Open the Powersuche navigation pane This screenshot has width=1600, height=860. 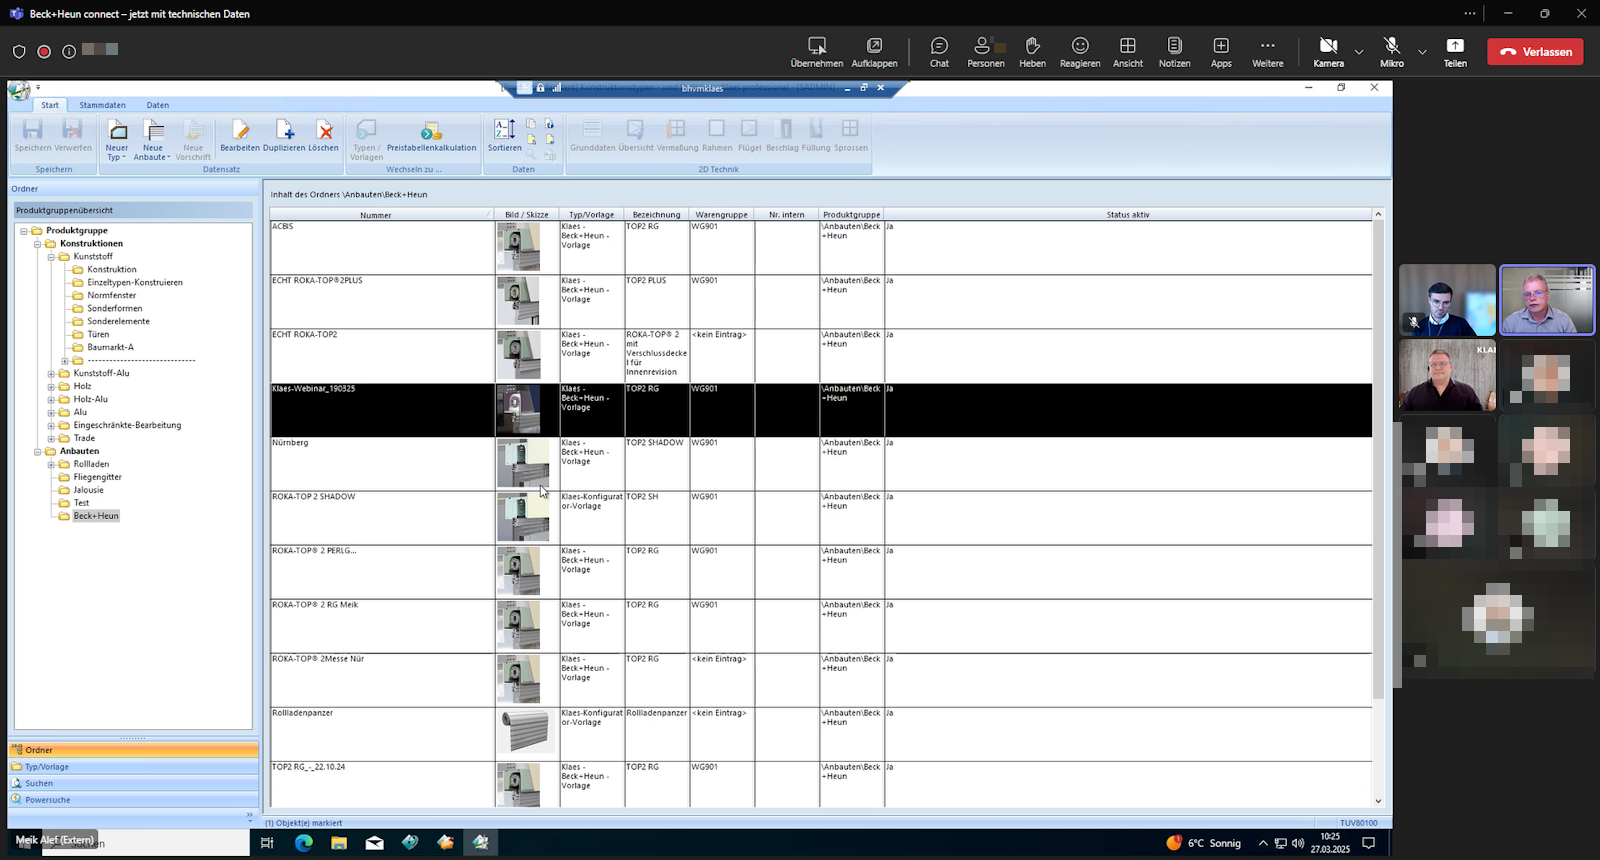point(133,800)
